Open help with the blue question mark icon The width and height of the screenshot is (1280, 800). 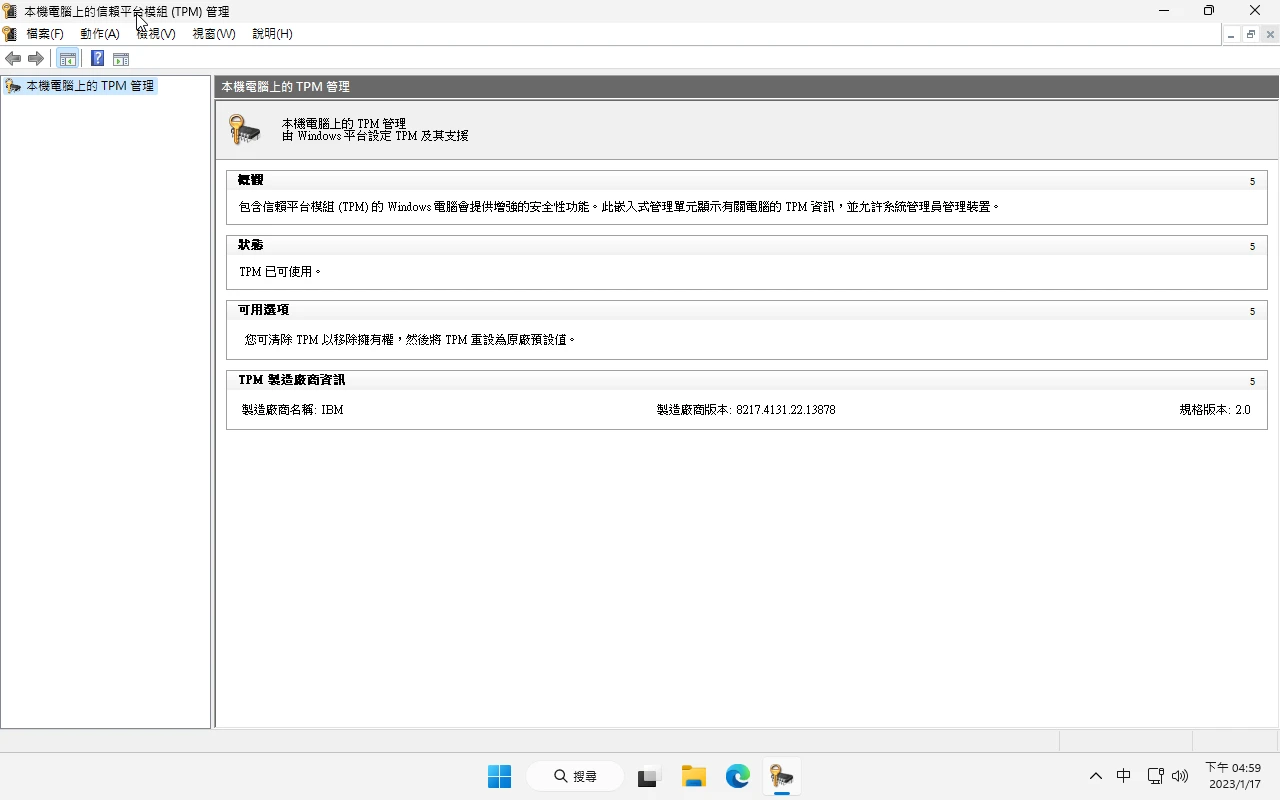(x=97, y=59)
